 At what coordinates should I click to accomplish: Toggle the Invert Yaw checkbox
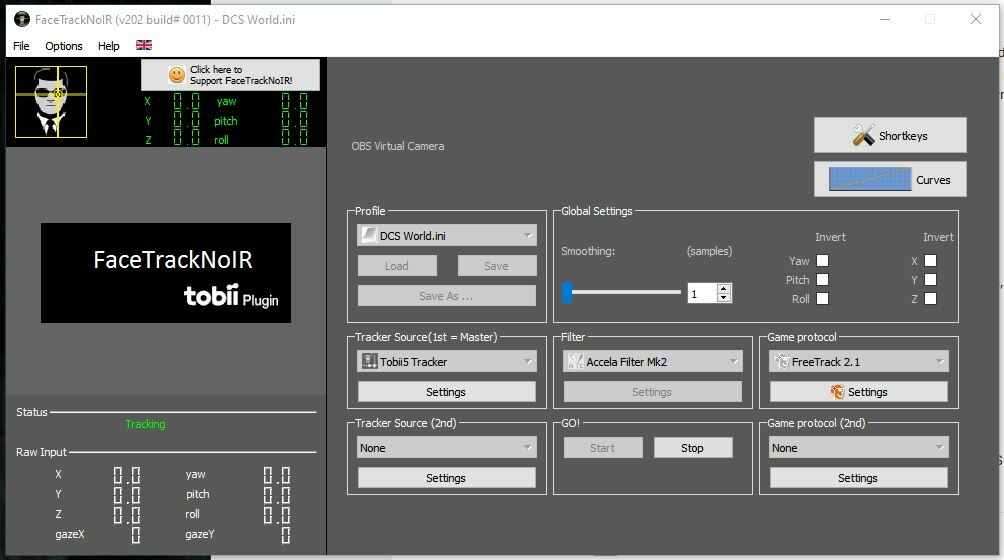point(823,260)
